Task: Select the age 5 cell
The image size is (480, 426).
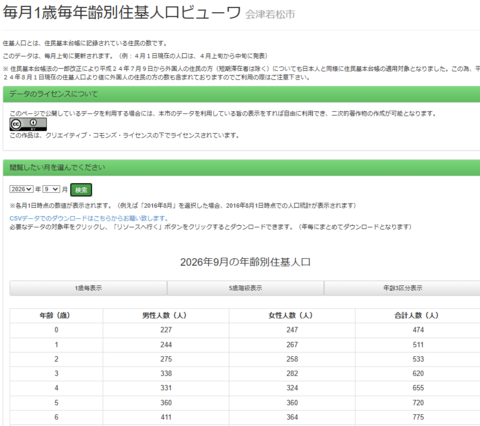Action: tap(56, 403)
